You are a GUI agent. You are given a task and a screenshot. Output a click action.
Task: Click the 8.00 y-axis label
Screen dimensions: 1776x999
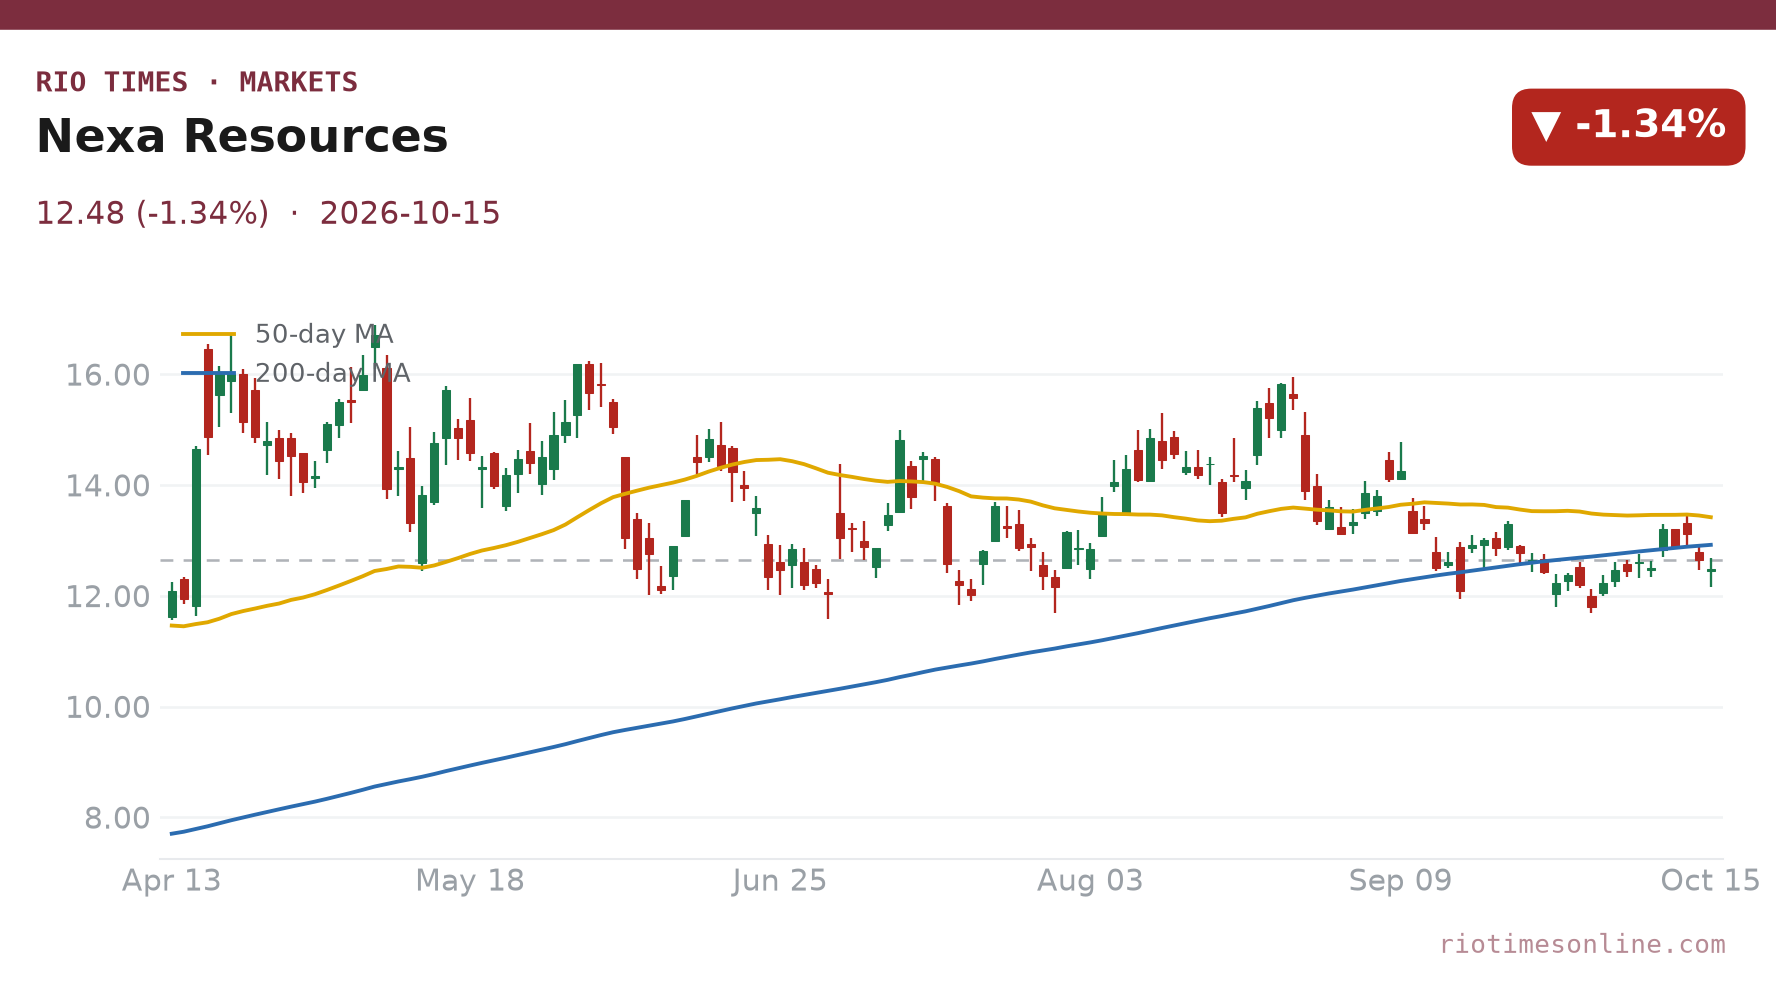(x=117, y=819)
